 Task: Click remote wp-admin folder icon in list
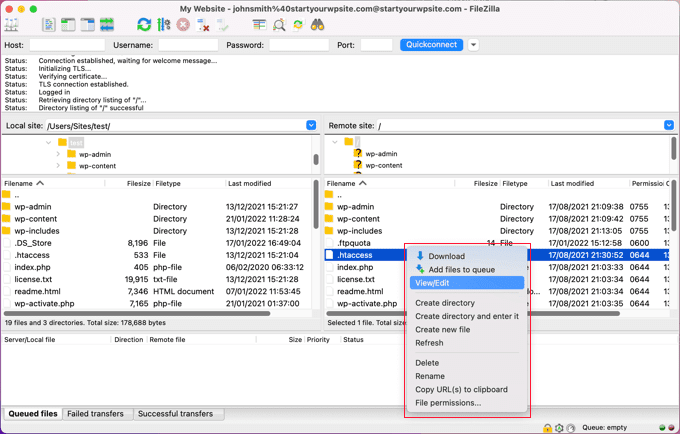click(x=329, y=206)
